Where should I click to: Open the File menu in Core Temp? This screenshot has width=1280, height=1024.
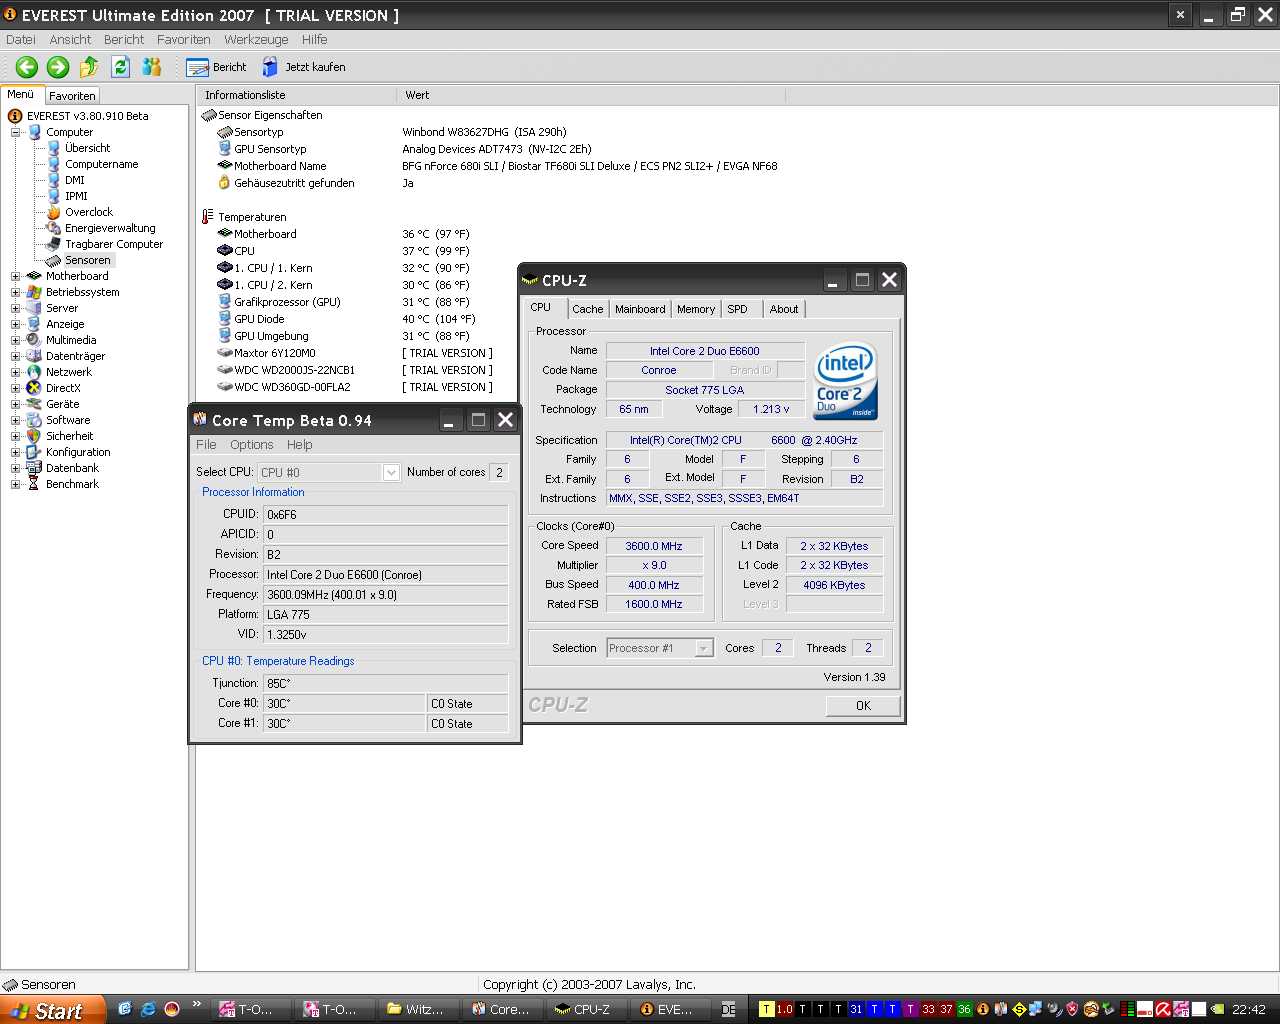pos(206,445)
